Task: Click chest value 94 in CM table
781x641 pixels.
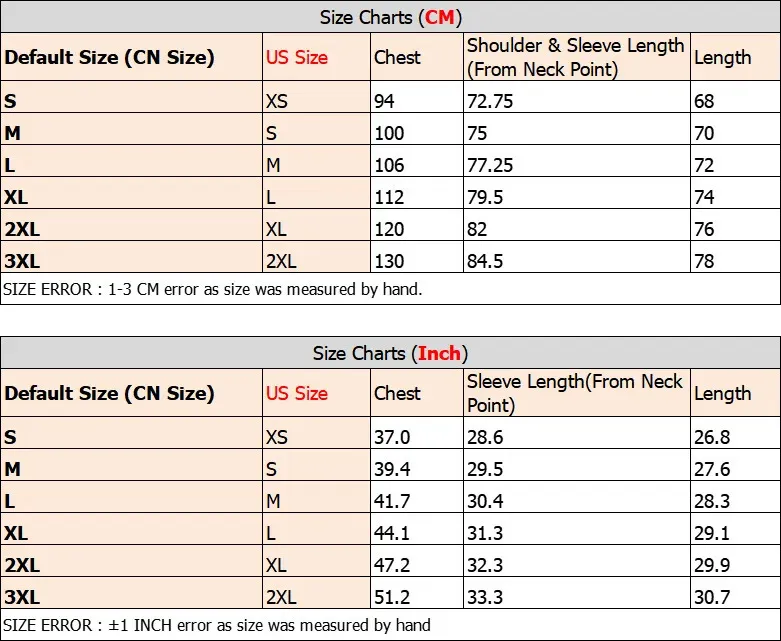Action: (x=384, y=101)
